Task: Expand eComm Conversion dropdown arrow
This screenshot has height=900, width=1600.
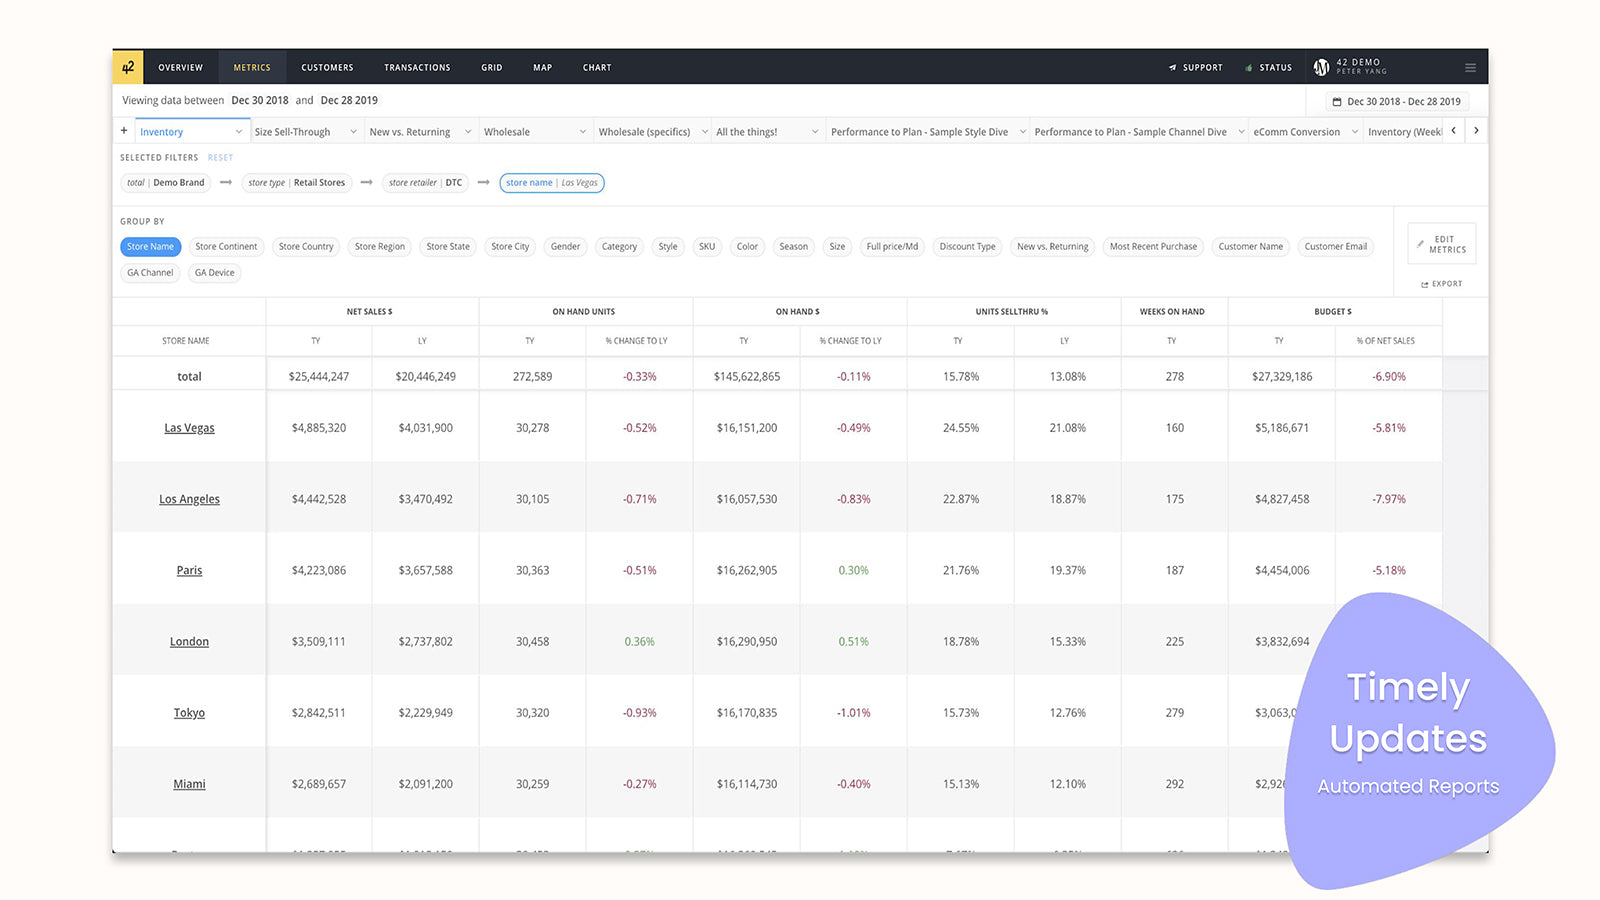Action: click(x=1356, y=132)
